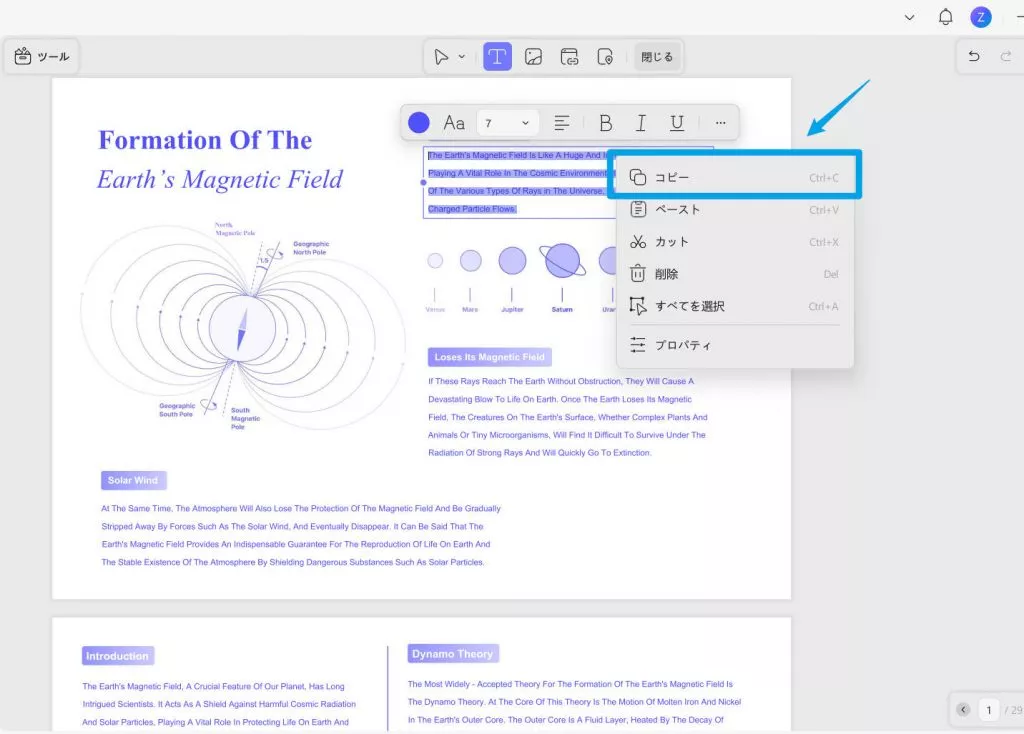Select the page location marker tool
This screenshot has width=1024, height=734.
[x=605, y=57]
